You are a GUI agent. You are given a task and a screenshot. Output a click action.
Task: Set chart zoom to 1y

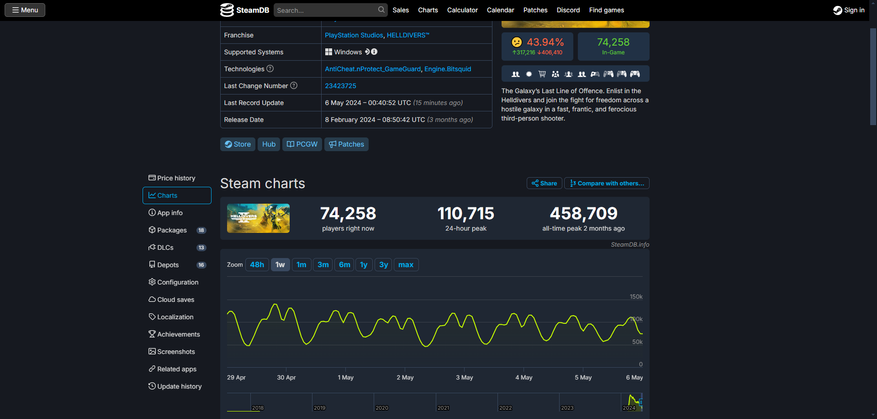(364, 265)
